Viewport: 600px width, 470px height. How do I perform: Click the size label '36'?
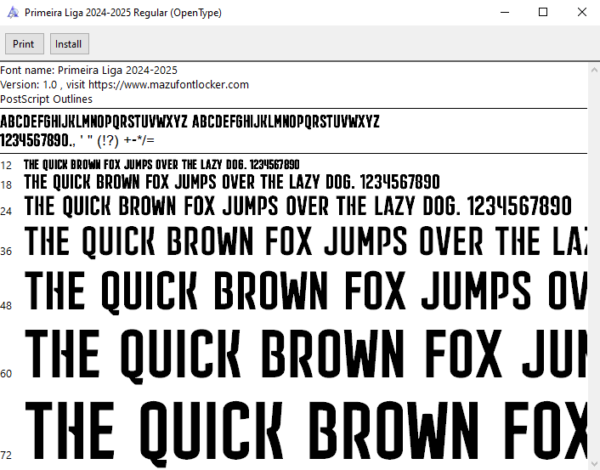tap(6, 251)
